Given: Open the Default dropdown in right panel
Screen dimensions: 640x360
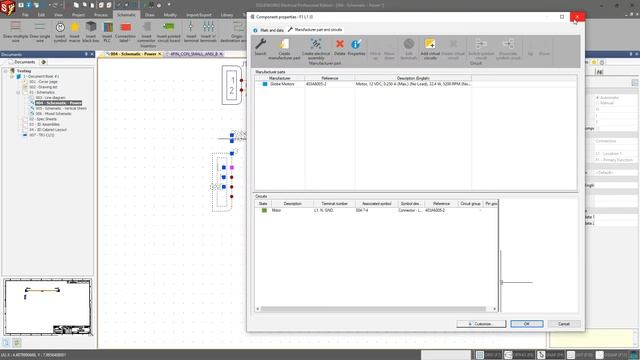Looking at the screenshot, I should coord(616,173).
